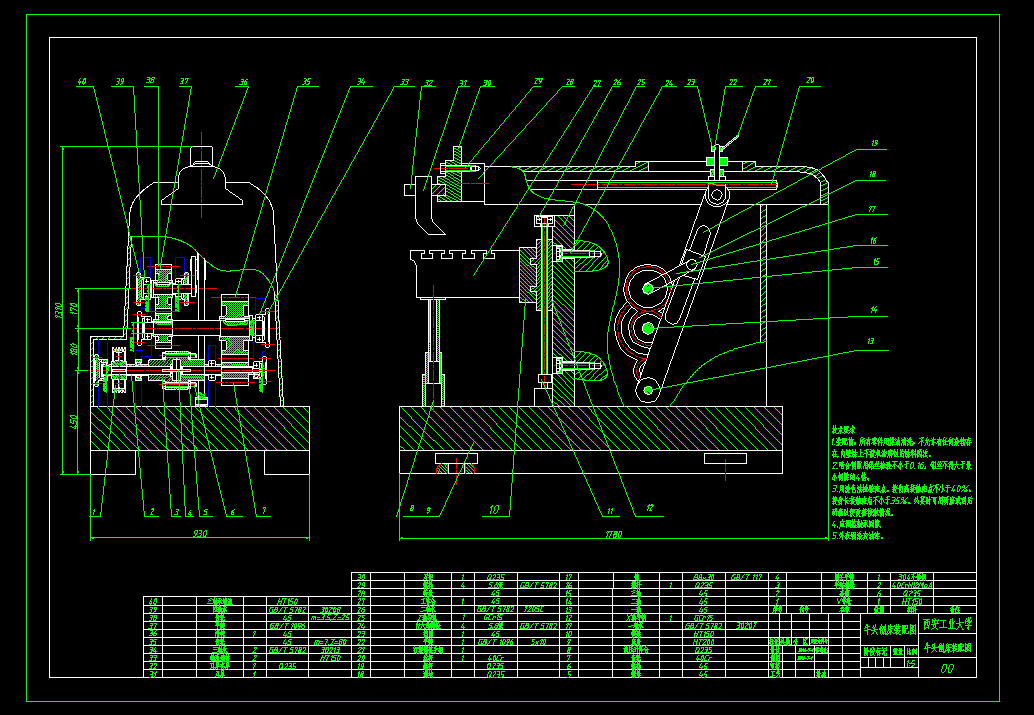
Task: Click balloon callout number 2 below left view
Action: tap(152, 511)
